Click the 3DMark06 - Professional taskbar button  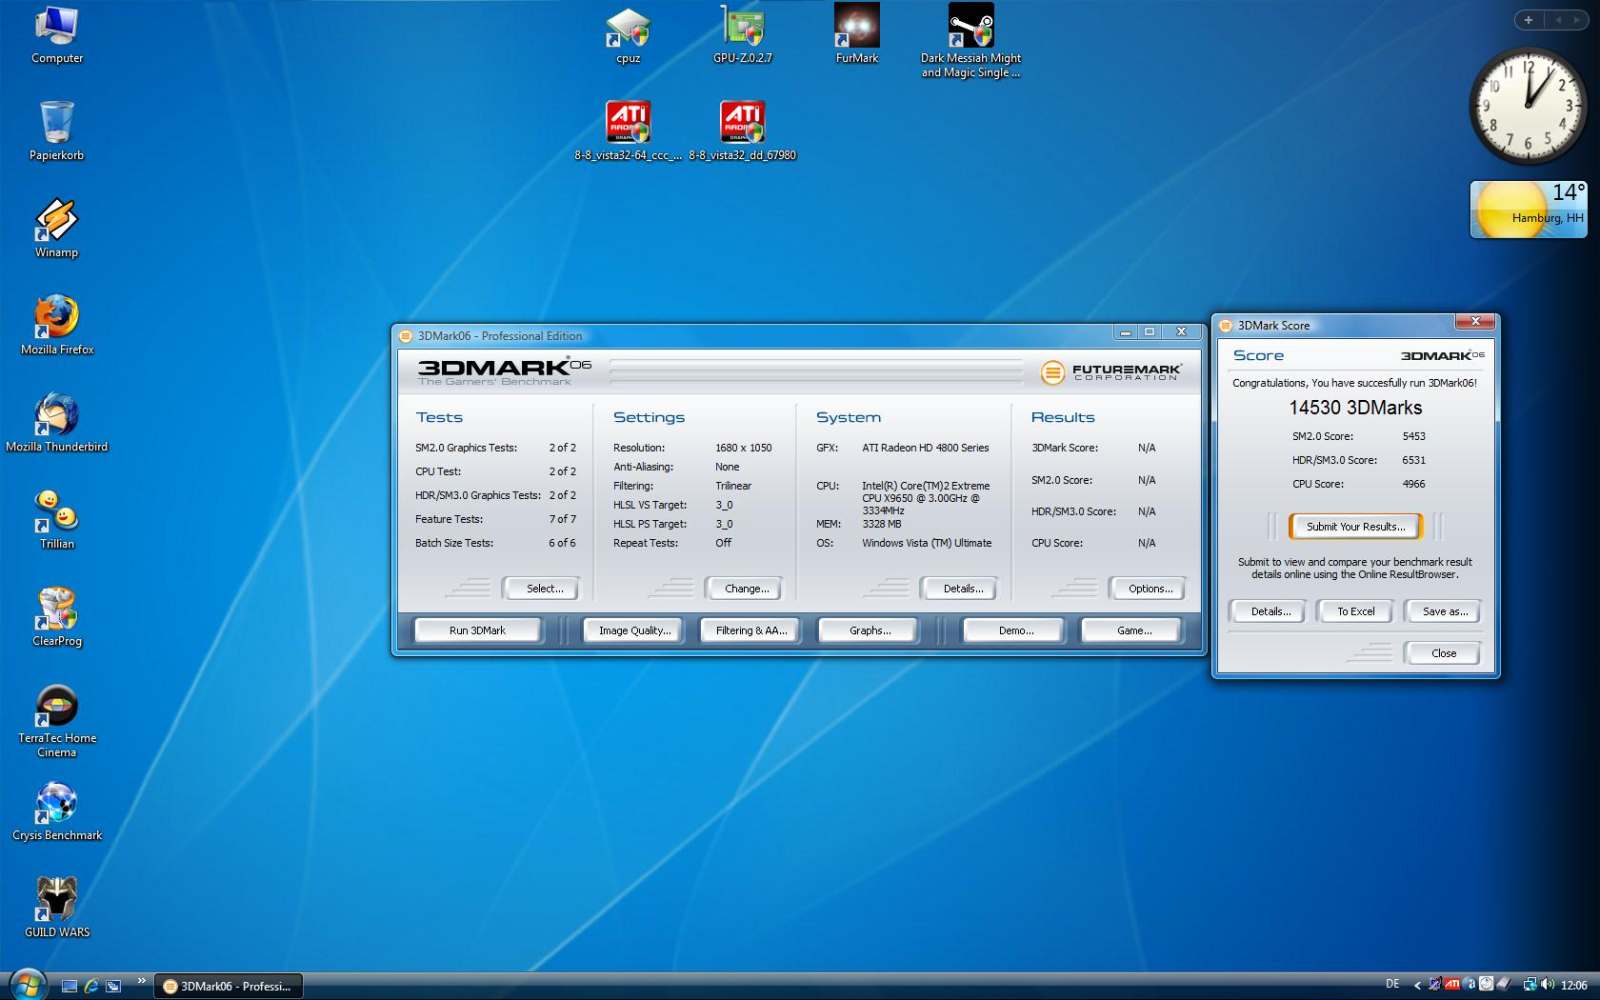point(228,986)
